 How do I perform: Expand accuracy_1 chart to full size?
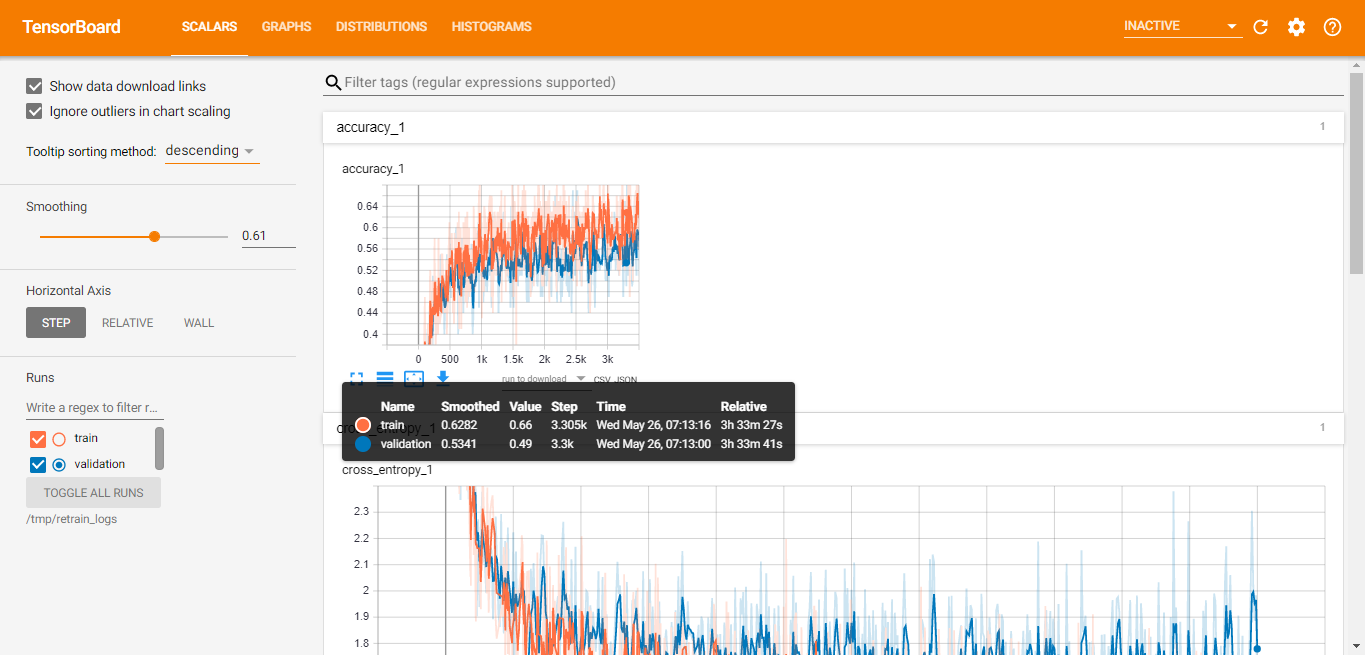(356, 378)
